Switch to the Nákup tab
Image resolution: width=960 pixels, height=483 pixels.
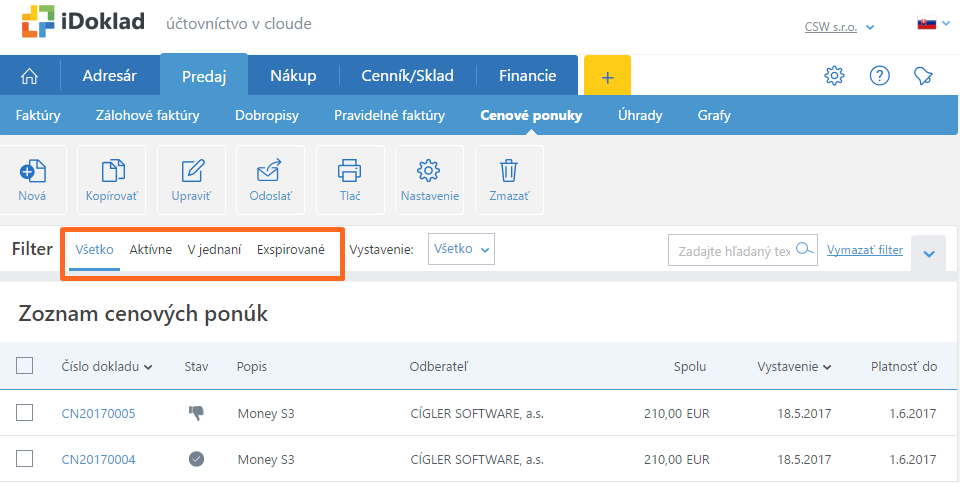point(293,76)
